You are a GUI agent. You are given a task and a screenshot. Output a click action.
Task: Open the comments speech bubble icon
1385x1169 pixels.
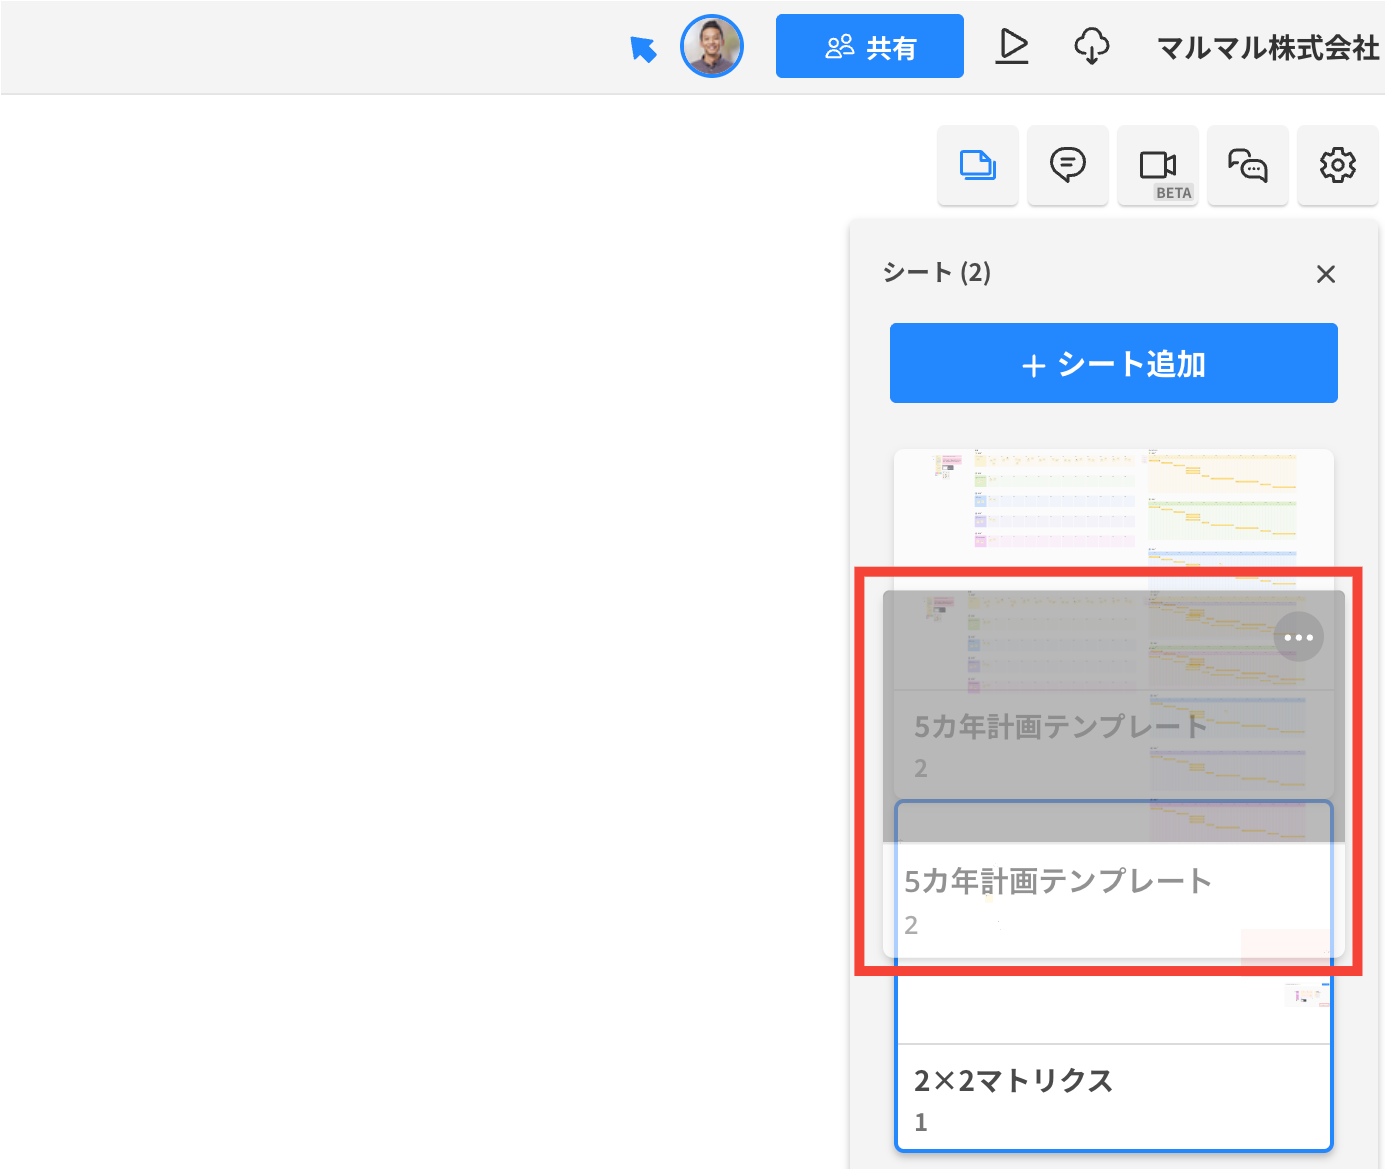click(x=1067, y=165)
